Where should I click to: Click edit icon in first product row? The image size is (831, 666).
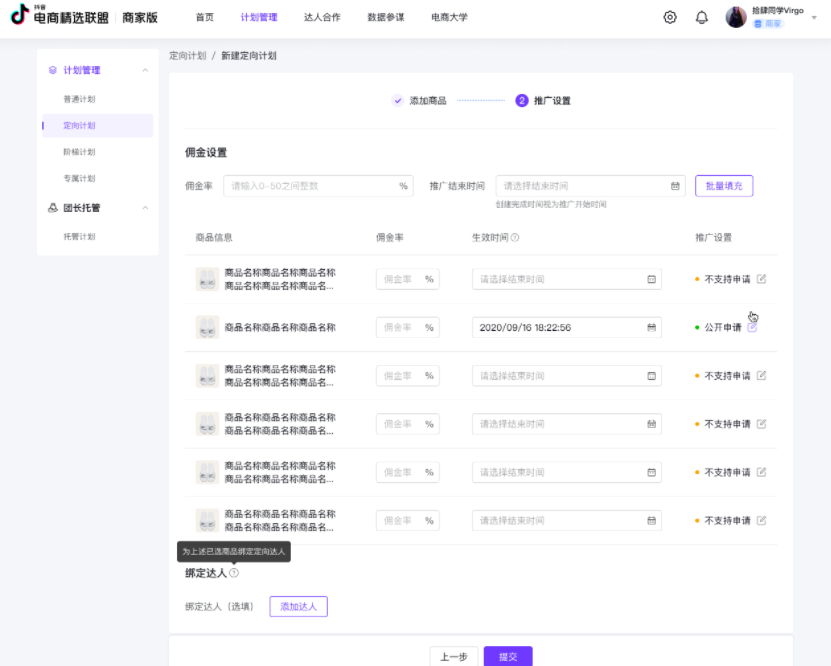[761, 279]
